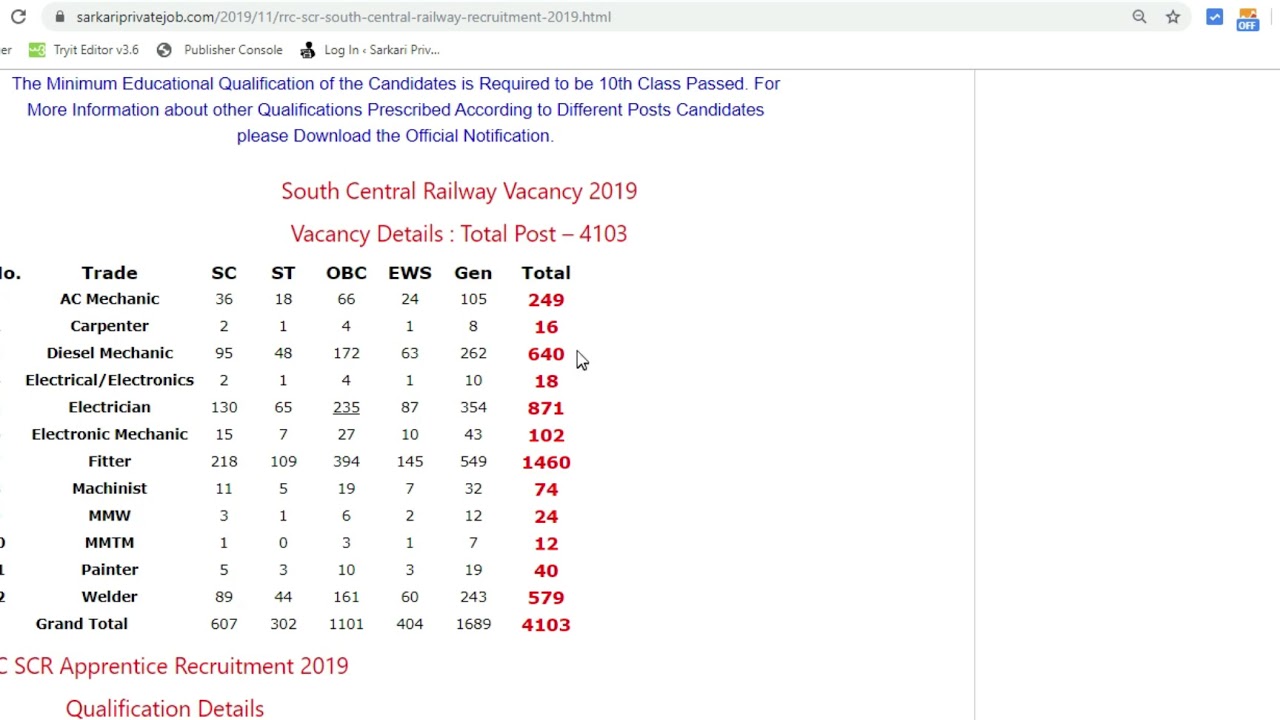Click the Publisher Console globe favicon
1280x720 pixels.
[x=164, y=50]
